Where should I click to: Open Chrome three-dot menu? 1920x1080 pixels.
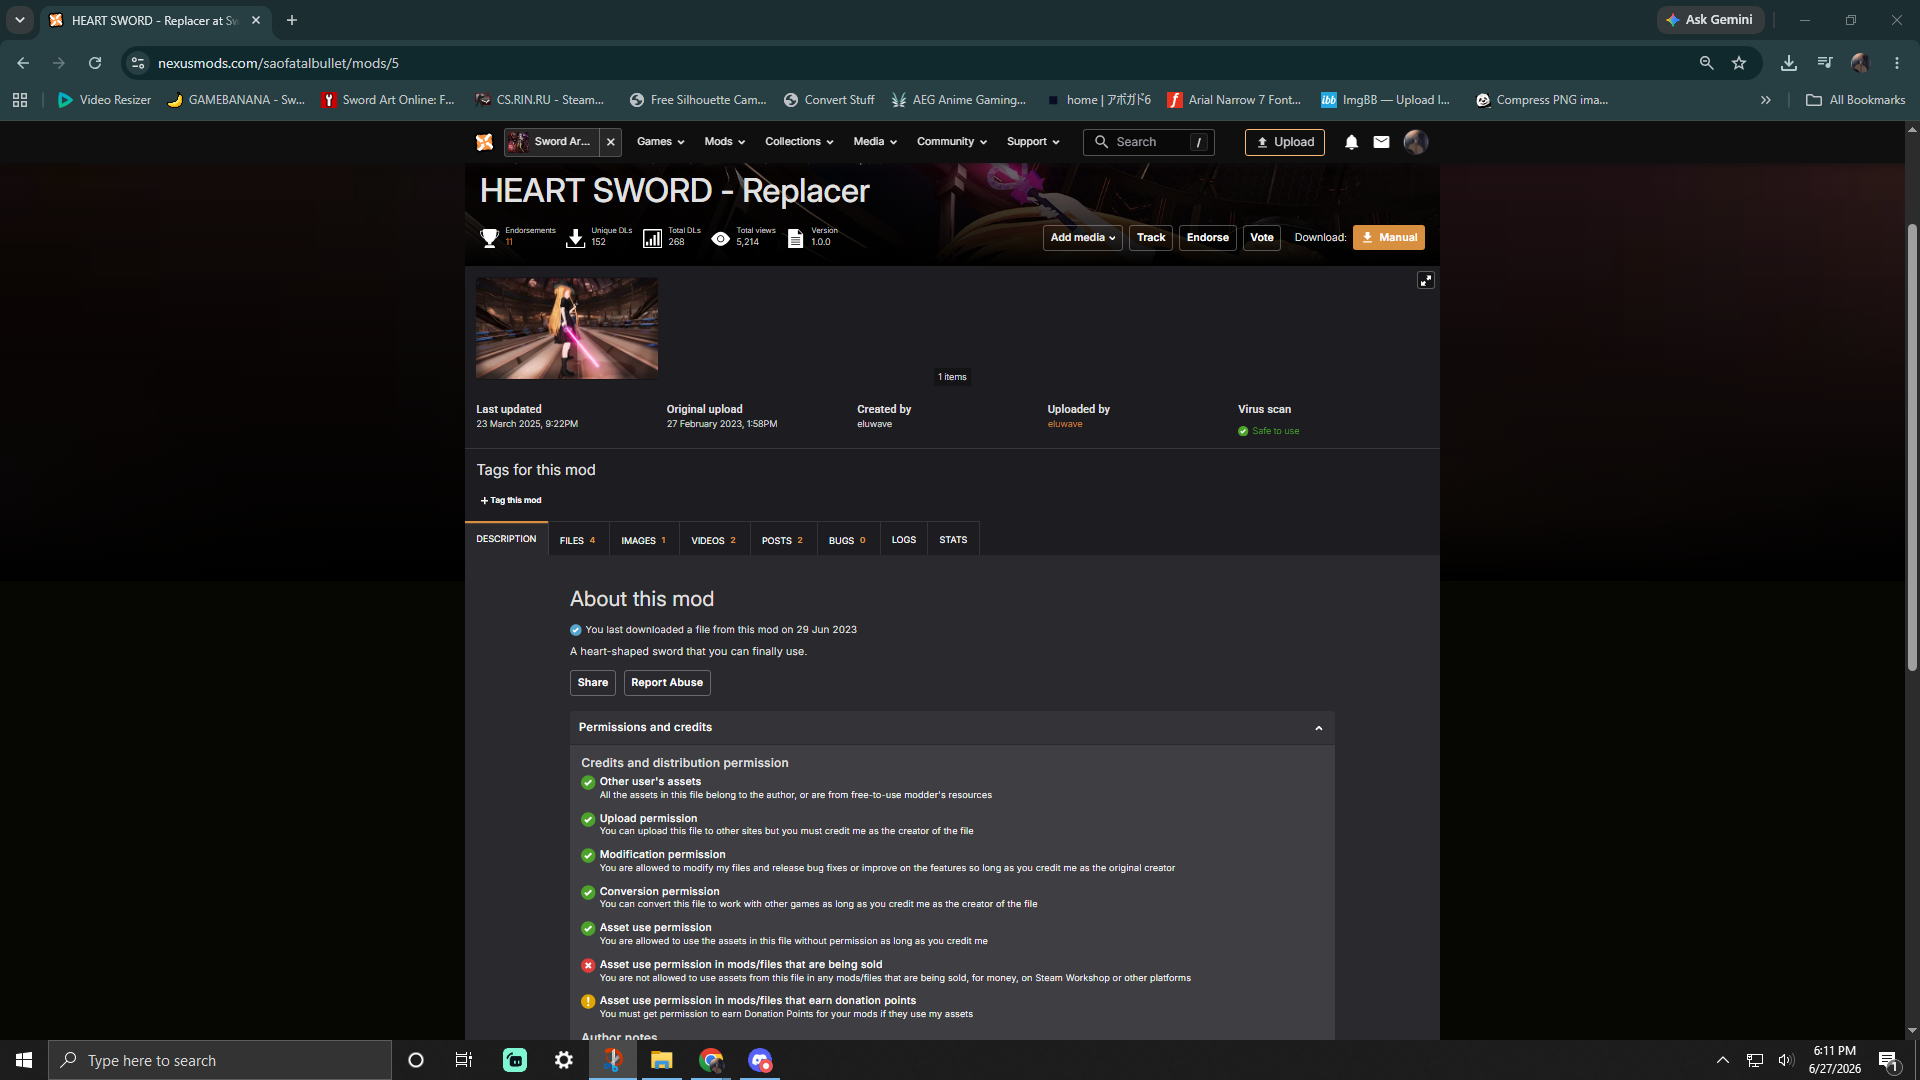pos(1897,63)
